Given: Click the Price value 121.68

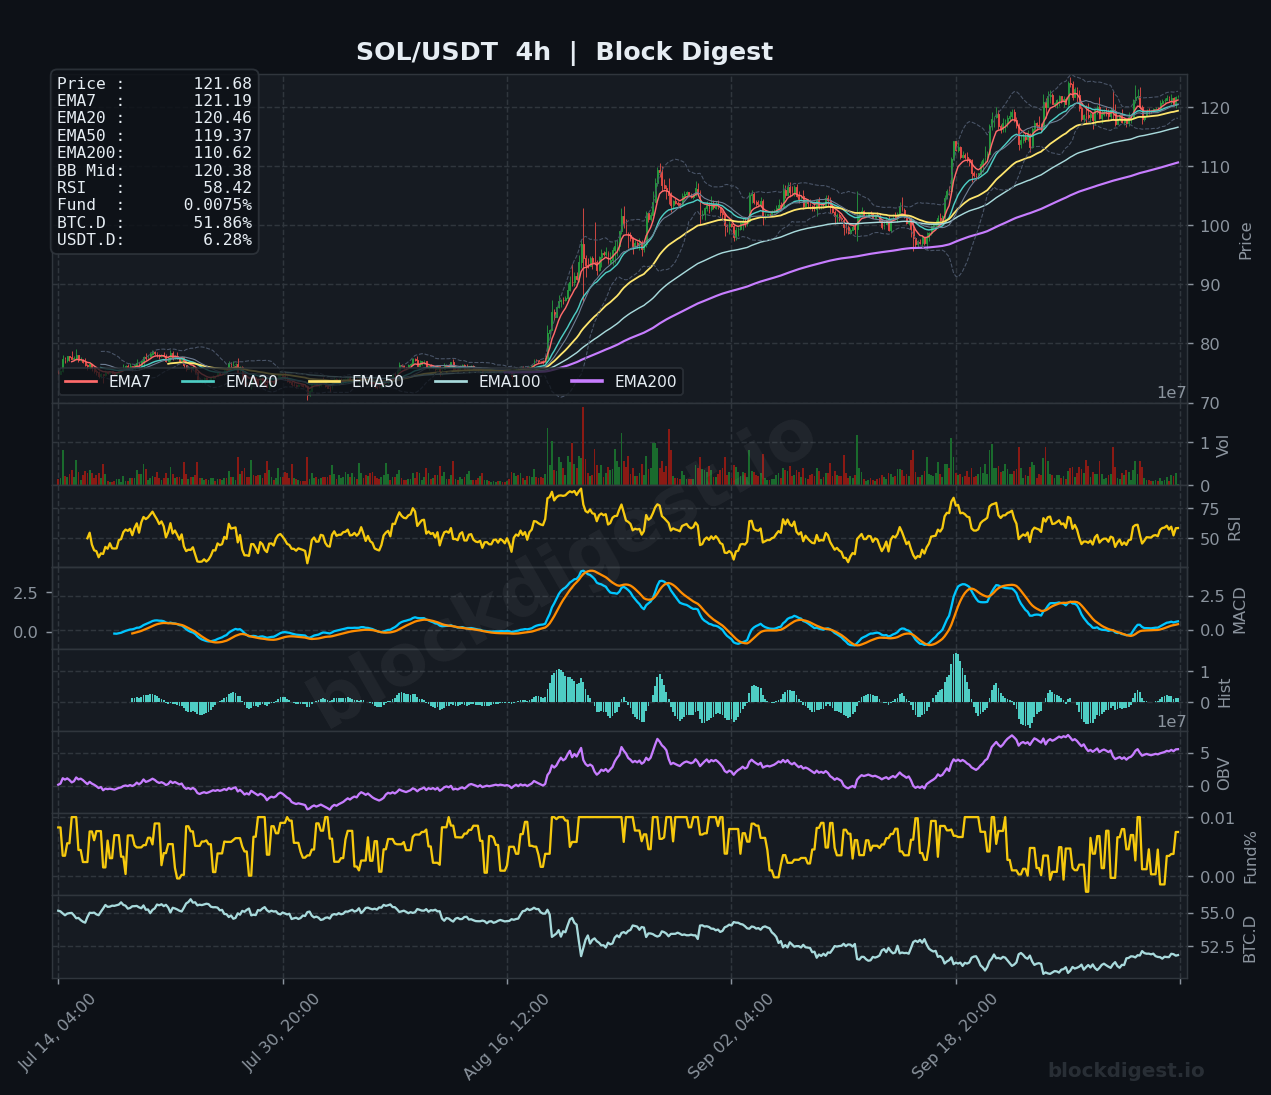Looking at the screenshot, I should pos(222,84).
